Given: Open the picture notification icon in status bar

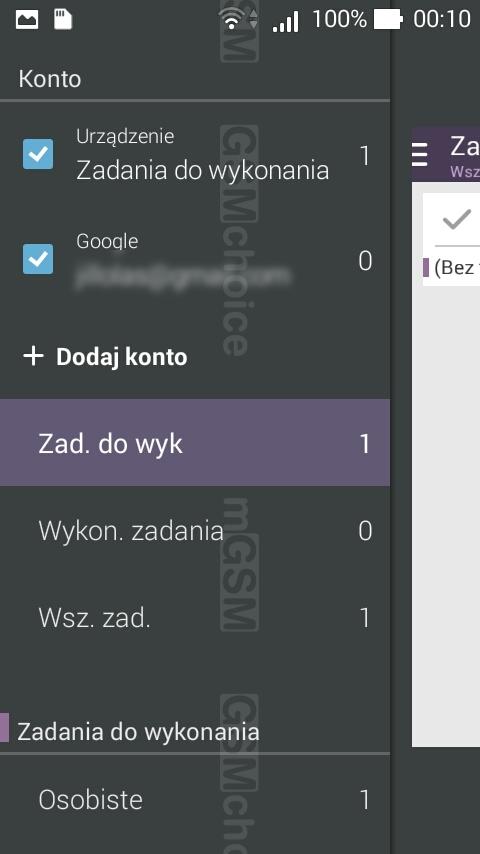Looking at the screenshot, I should coord(27,20).
